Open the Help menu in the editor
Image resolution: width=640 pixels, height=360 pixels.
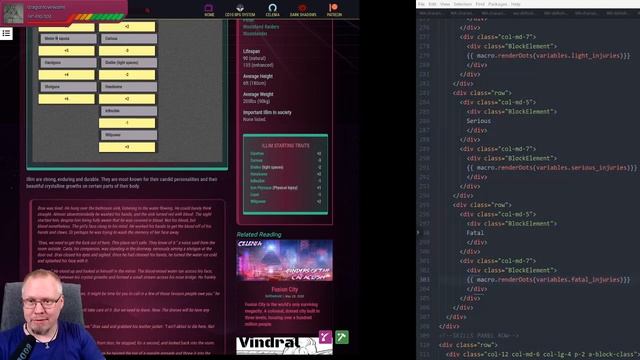[516, 4]
